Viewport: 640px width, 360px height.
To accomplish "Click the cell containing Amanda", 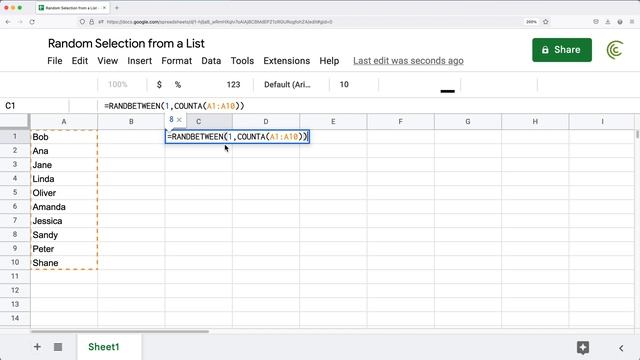I will [64, 207].
